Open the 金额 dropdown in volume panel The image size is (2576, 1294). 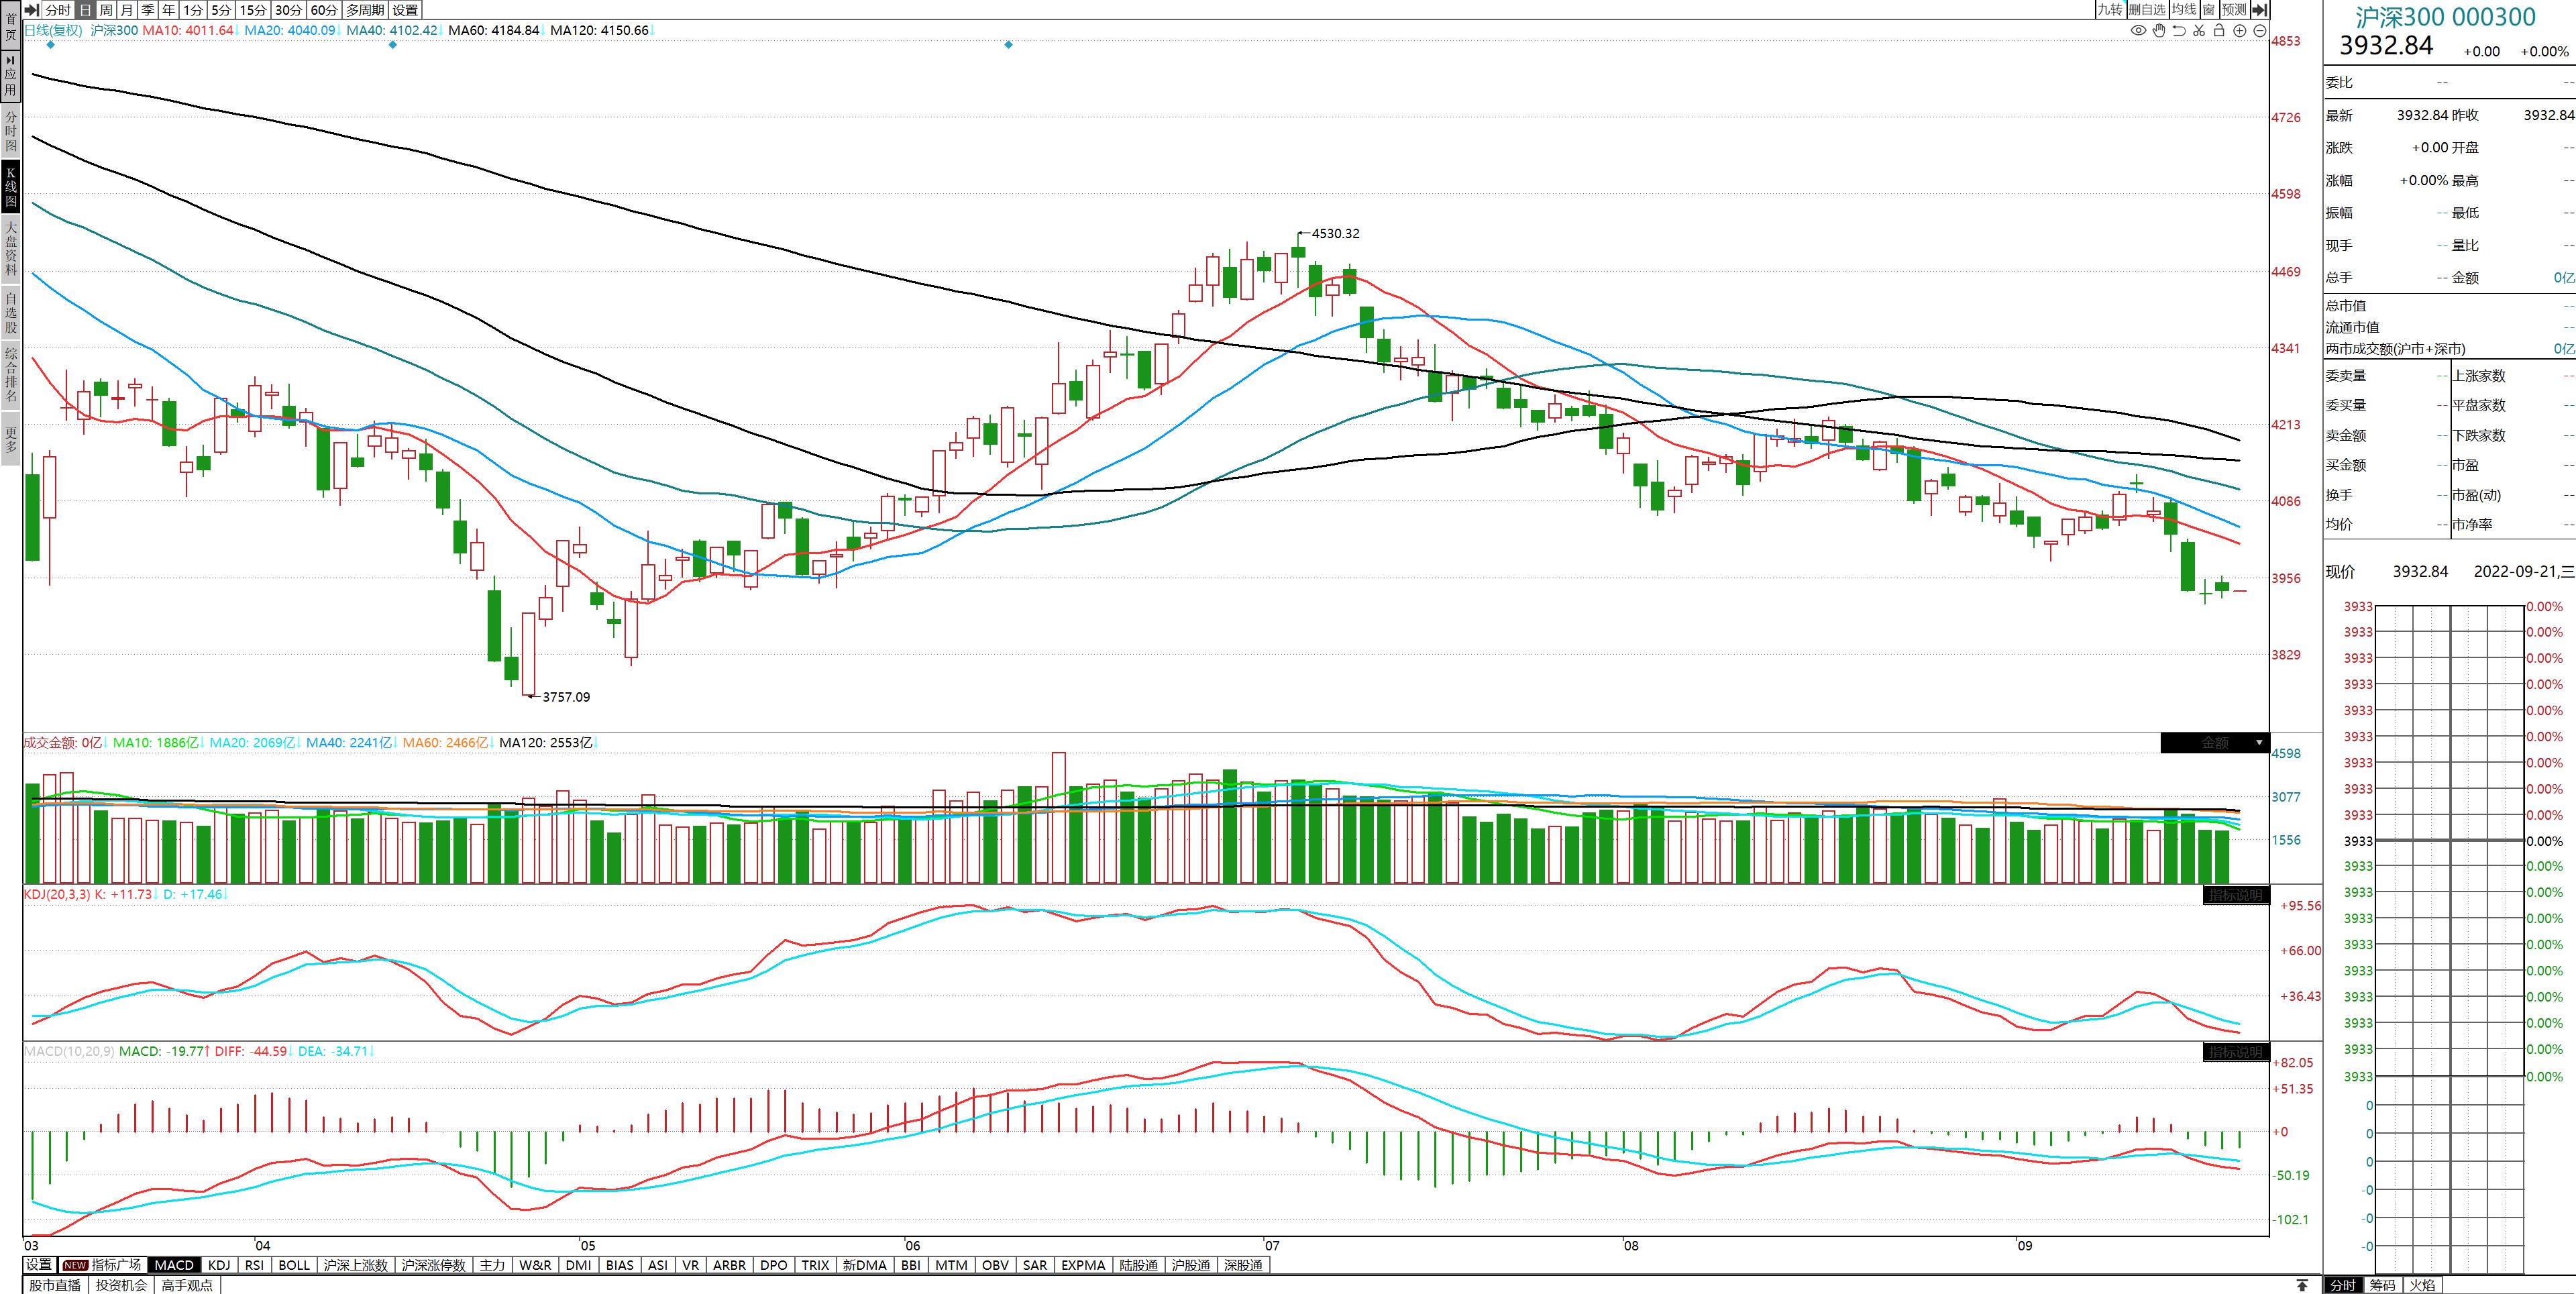coord(2214,743)
